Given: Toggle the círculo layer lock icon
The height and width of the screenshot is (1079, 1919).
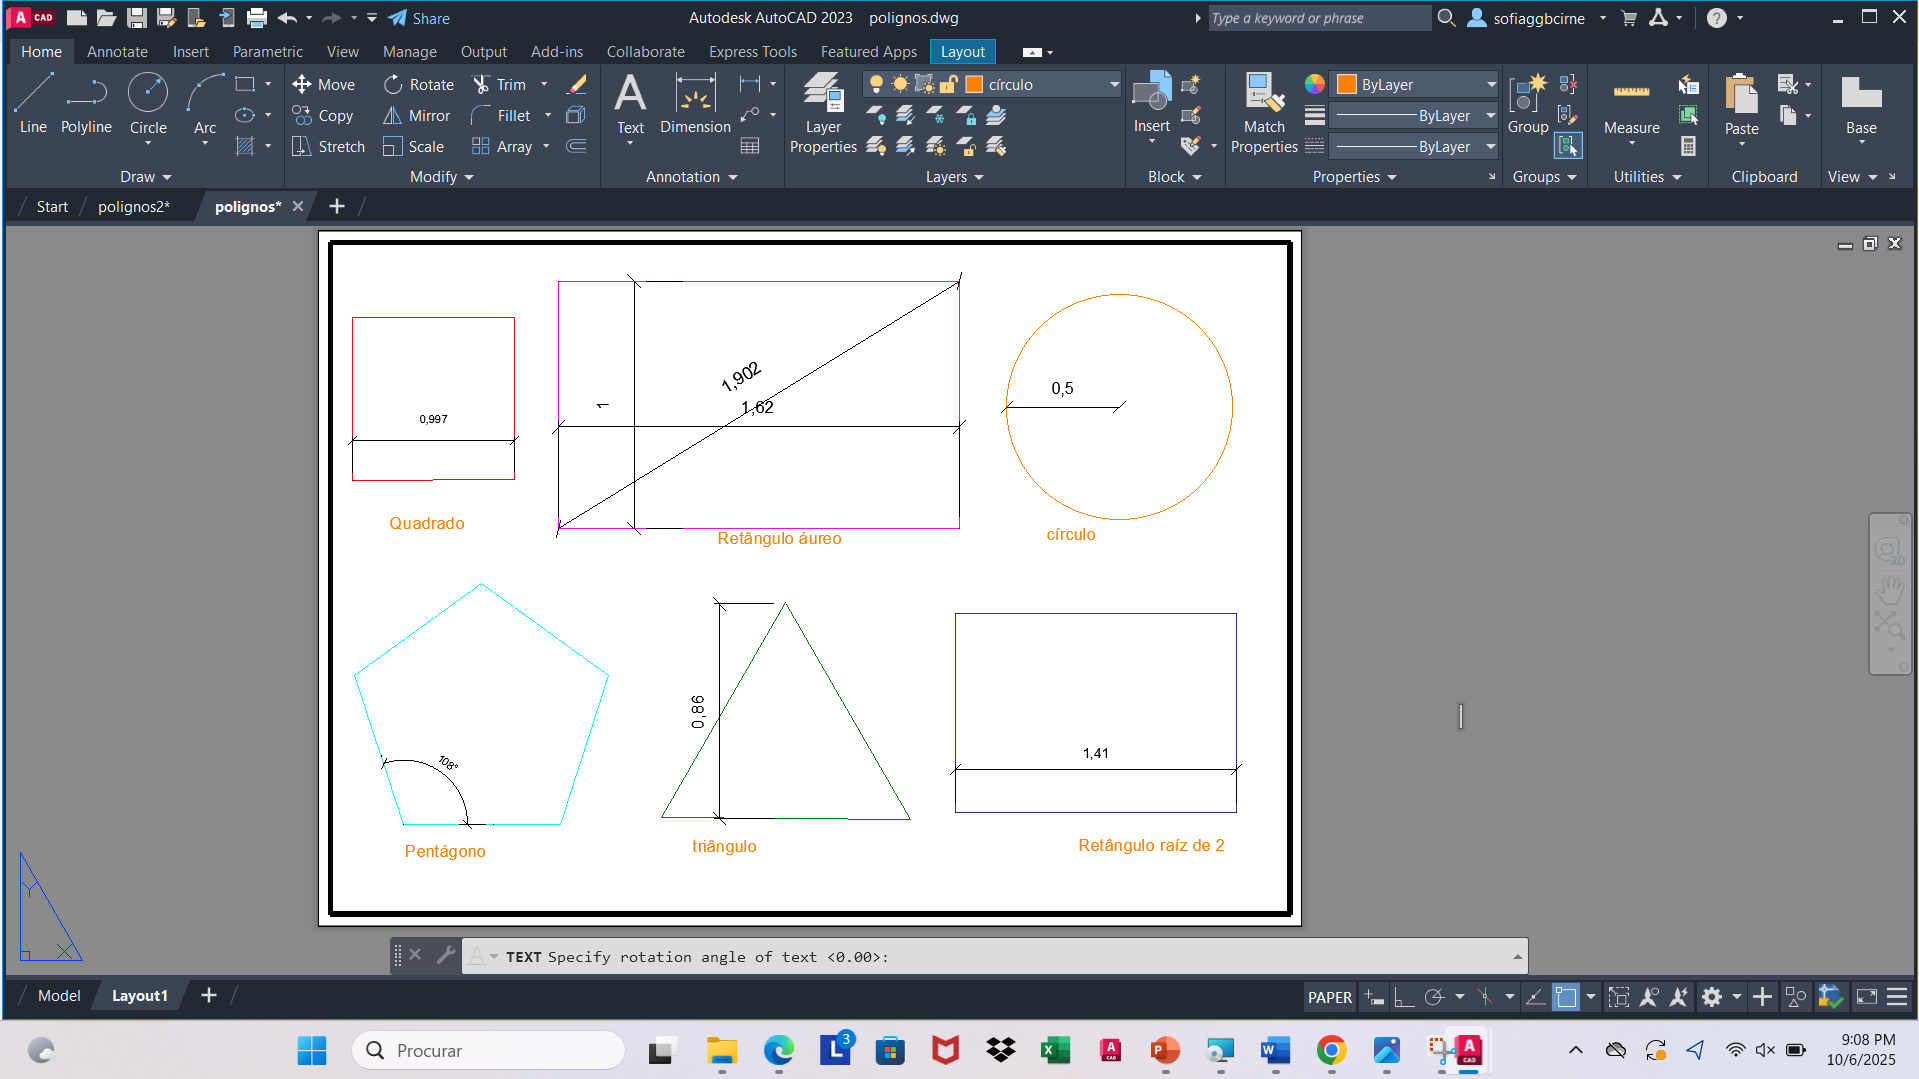Looking at the screenshot, I should [949, 84].
